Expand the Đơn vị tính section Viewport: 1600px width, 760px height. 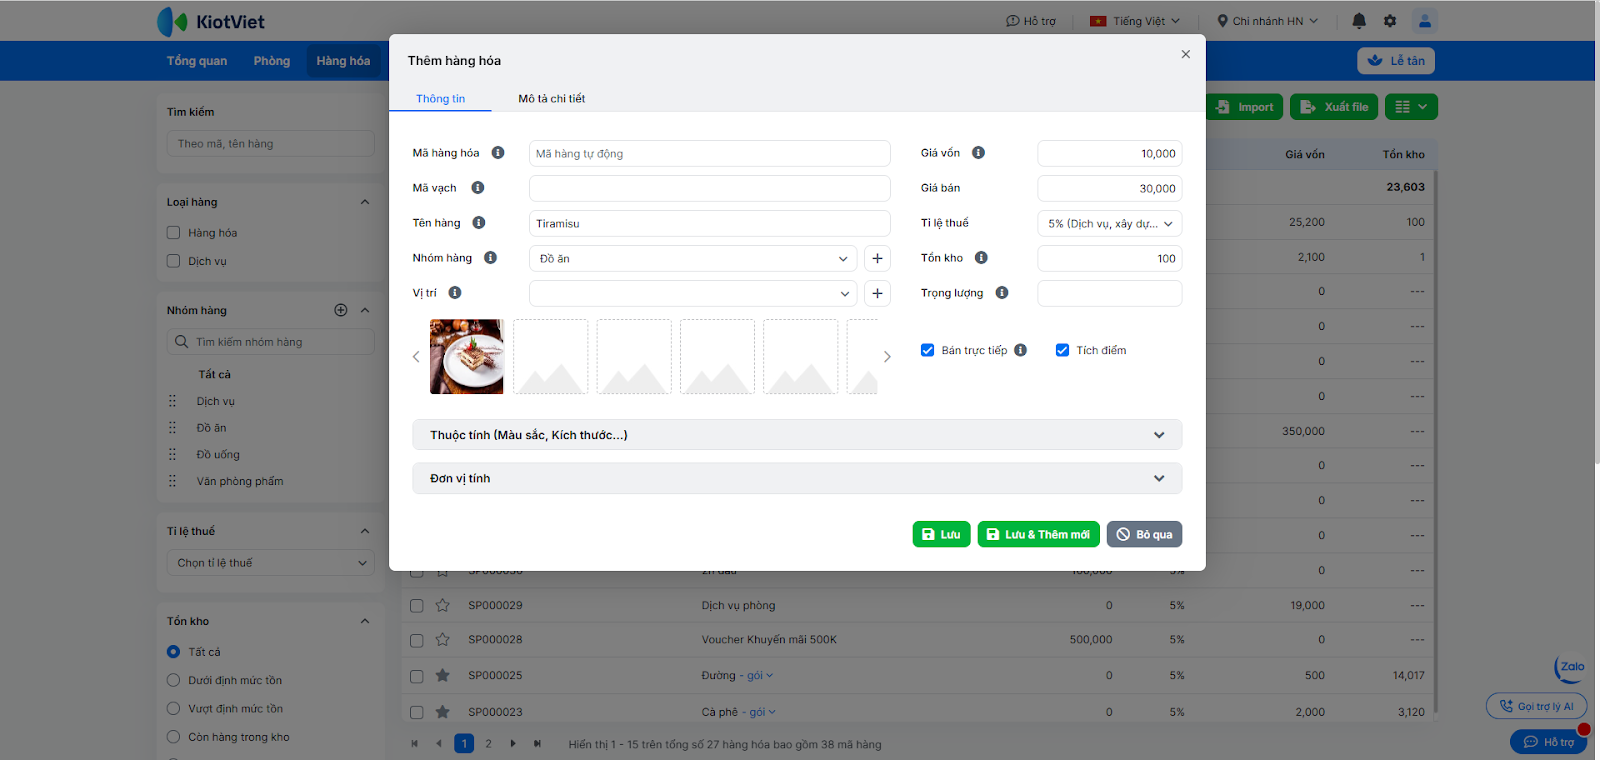797,478
